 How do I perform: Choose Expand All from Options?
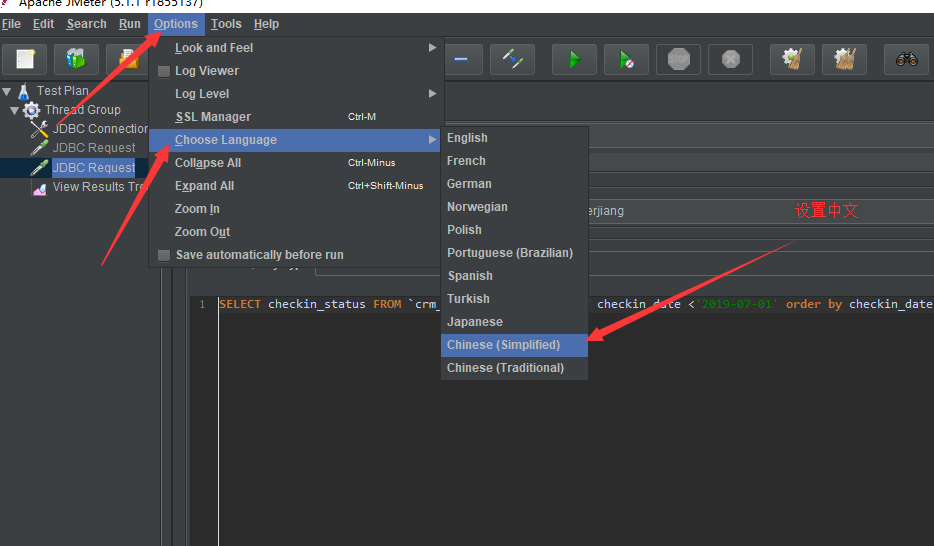click(x=295, y=186)
